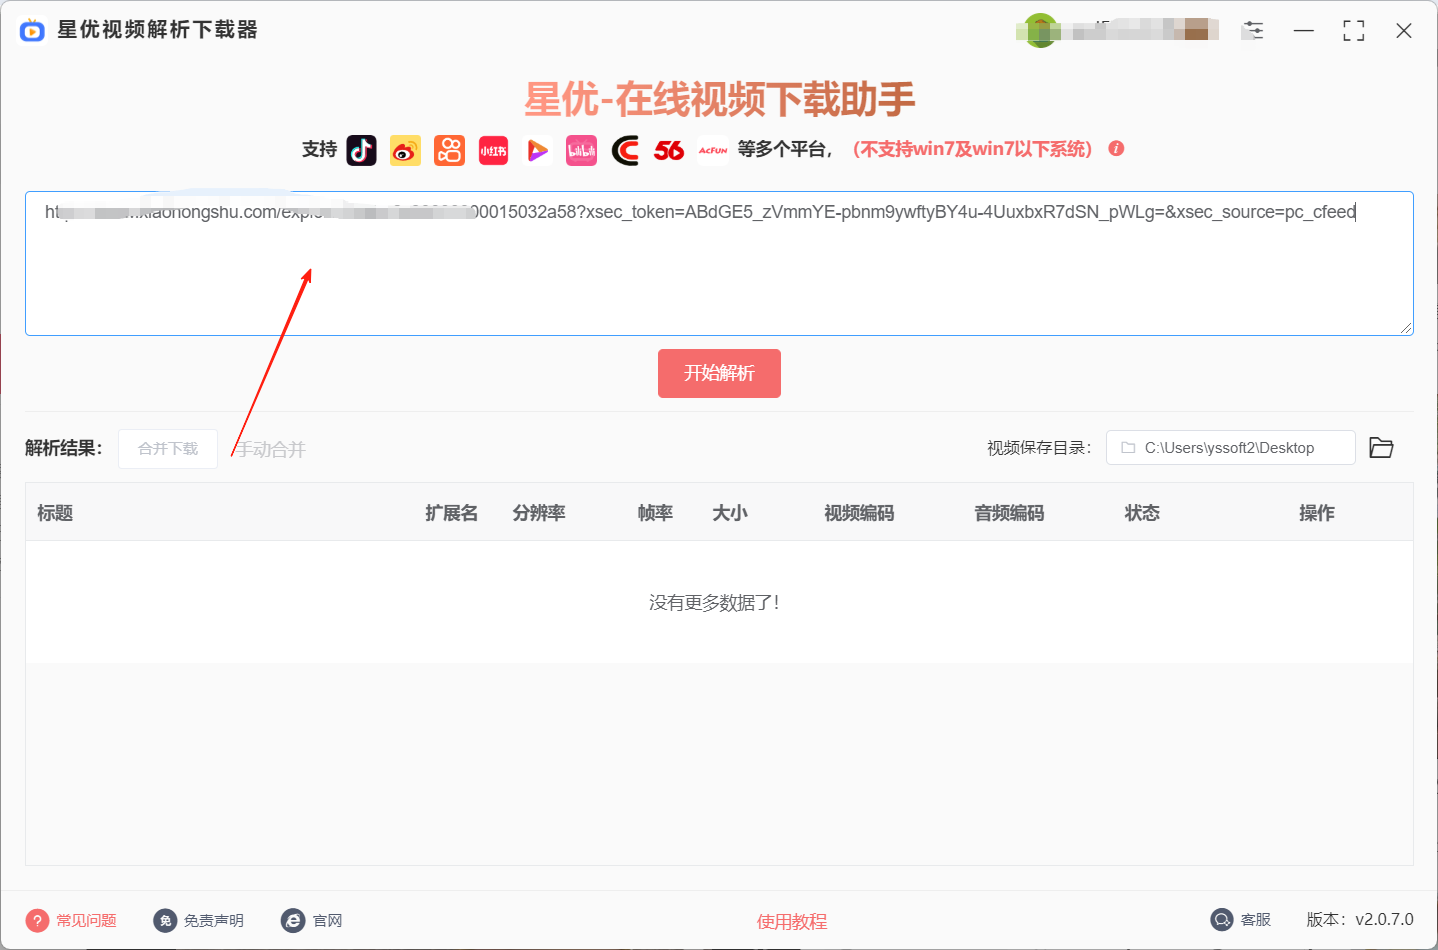
Task: Click the 帧率 column header
Action: pos(655,512)
